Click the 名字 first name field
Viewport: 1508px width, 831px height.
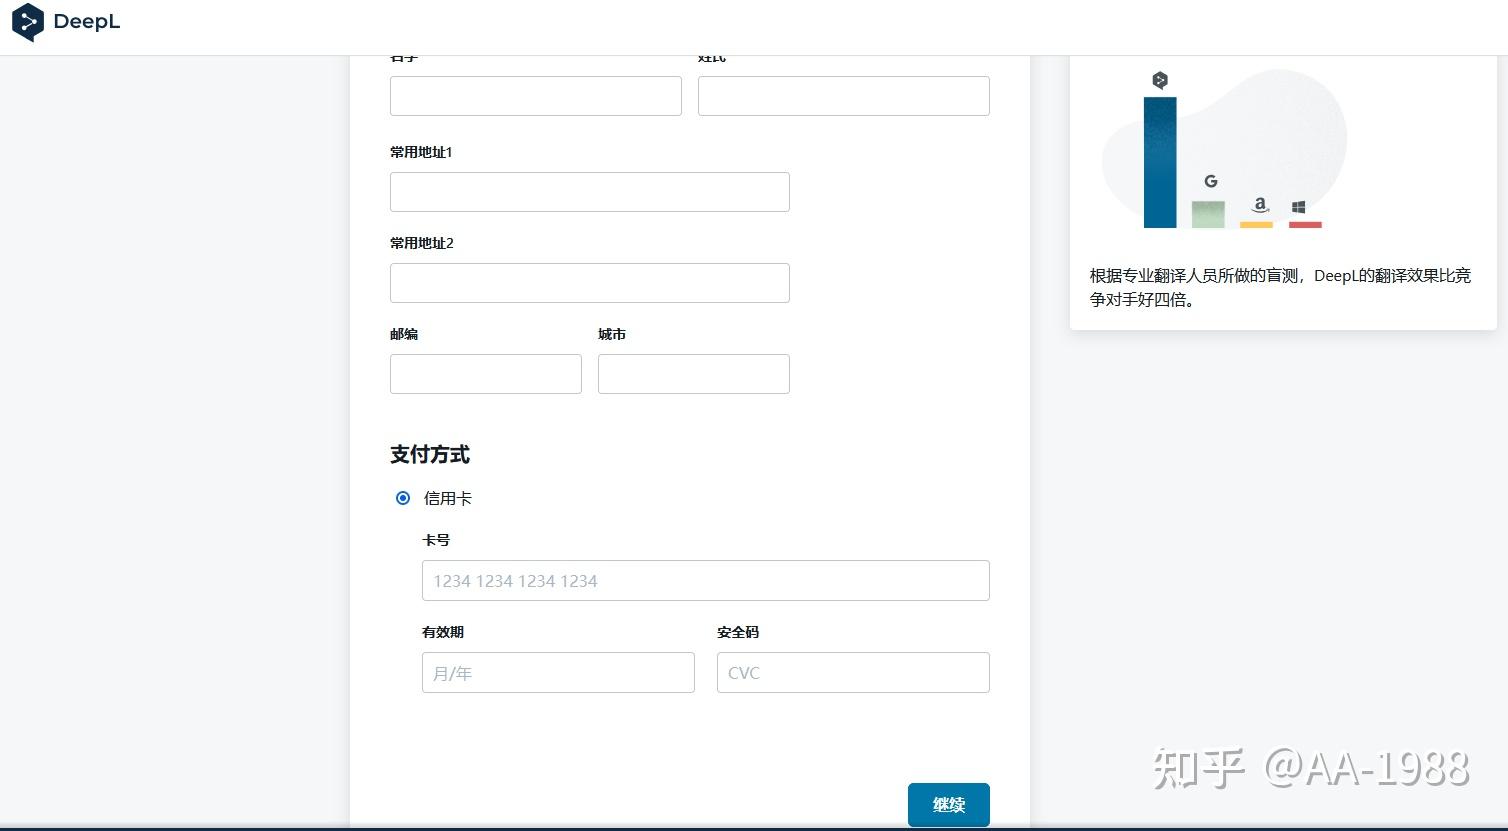click(x=535, y=95)
